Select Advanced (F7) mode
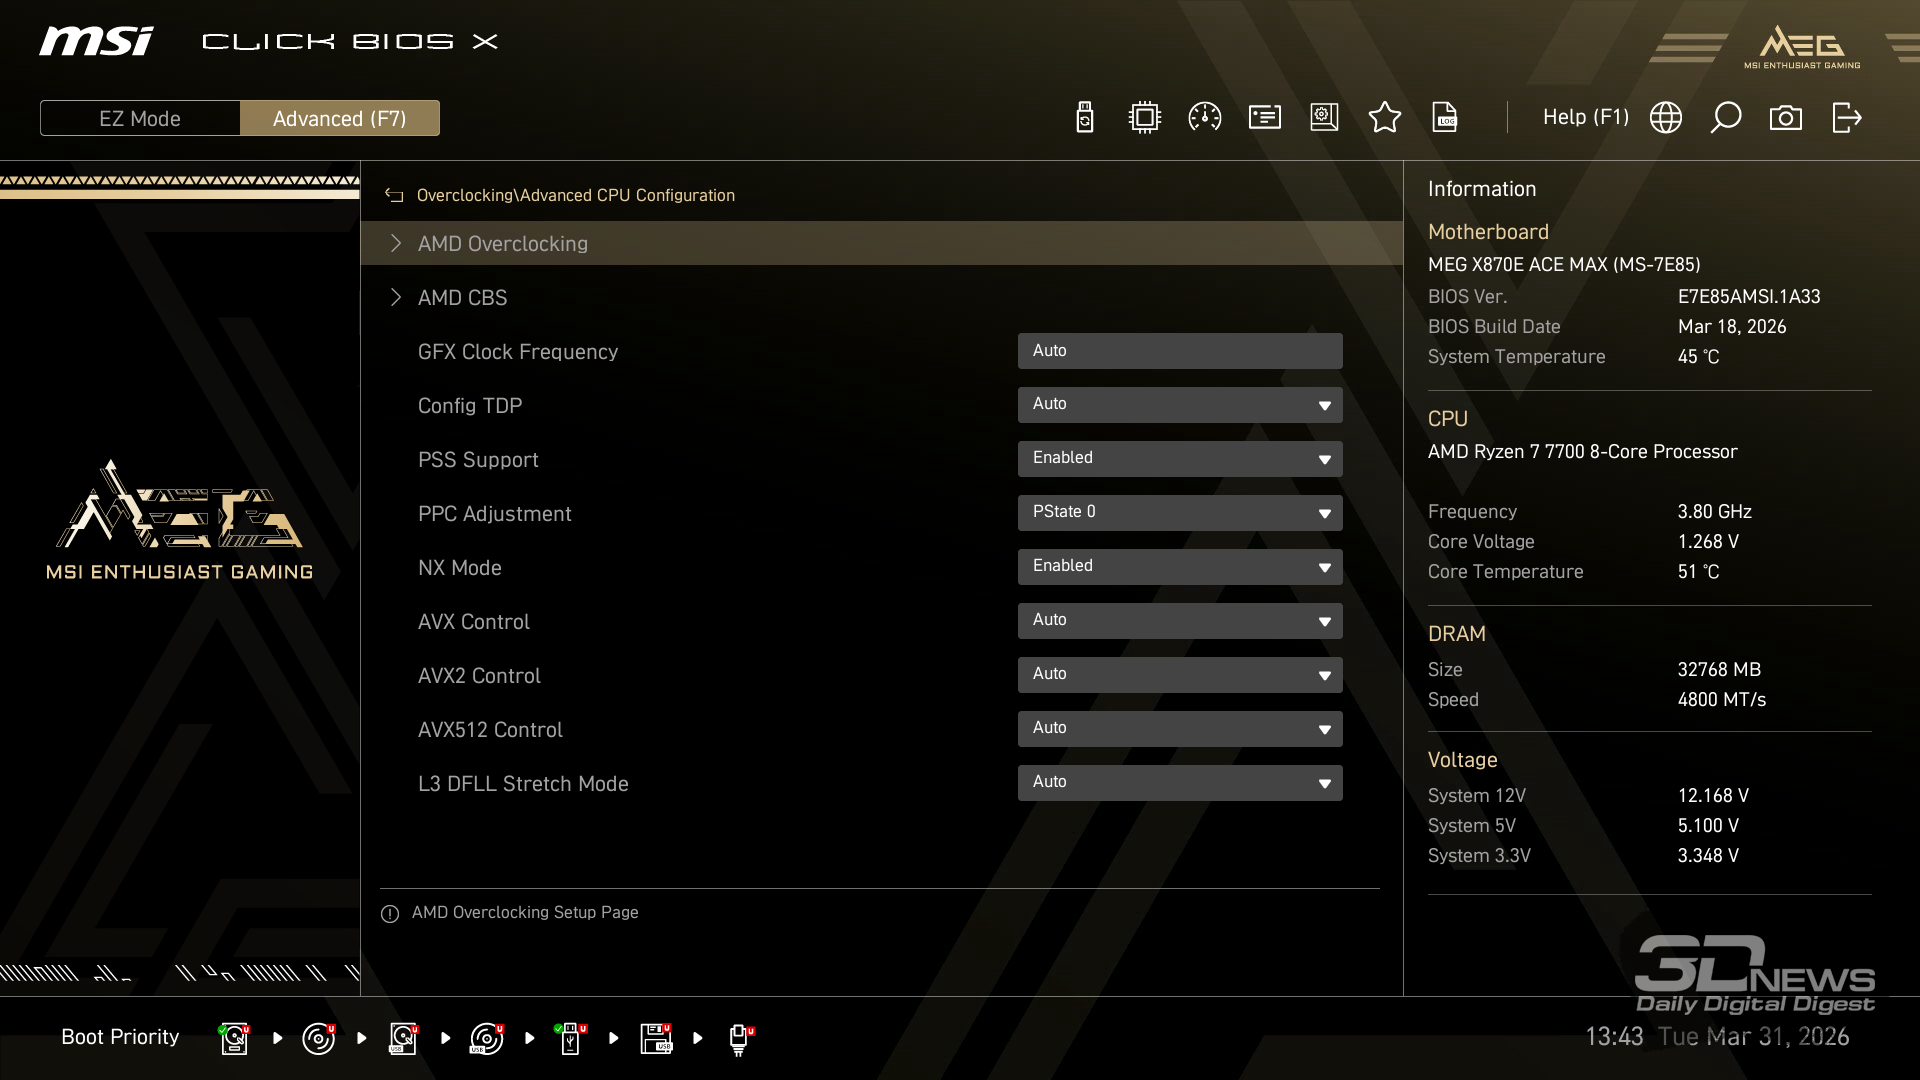This screenshot has height=1080, width=1920. pyautogui.click(x=339, y=118)
